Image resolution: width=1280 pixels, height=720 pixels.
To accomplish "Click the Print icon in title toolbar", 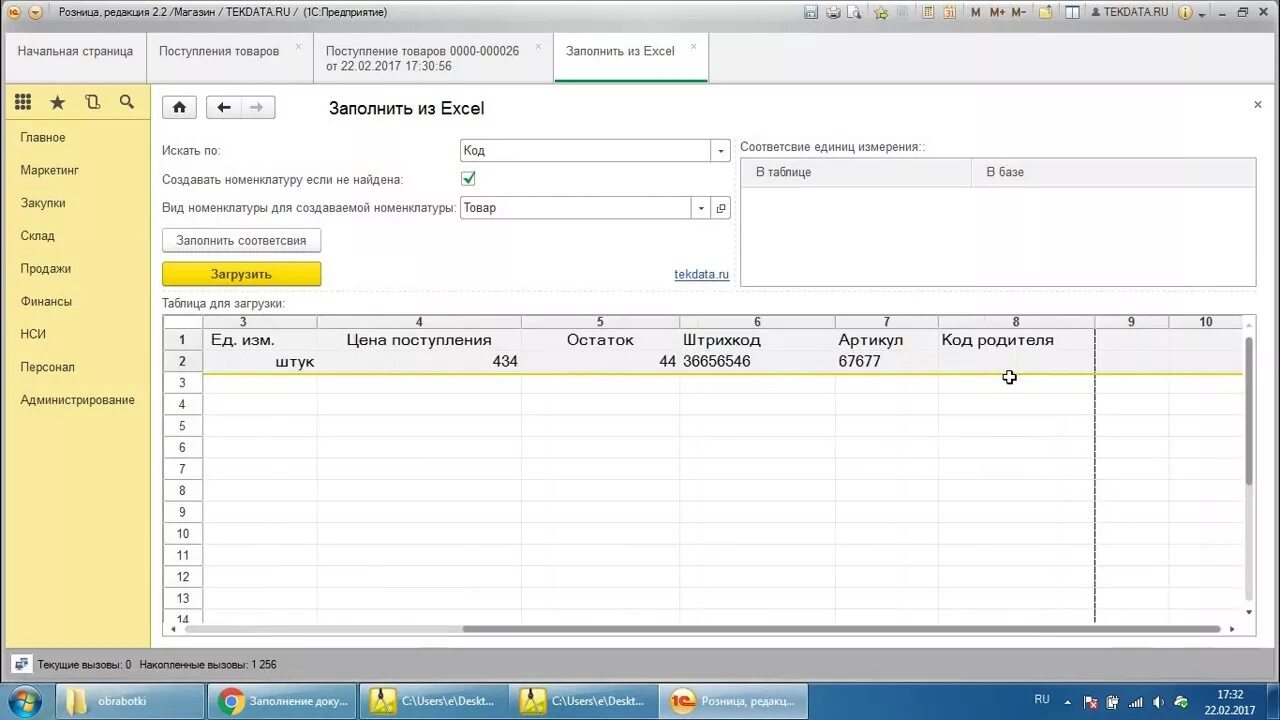I will click(x=833, y=12).
